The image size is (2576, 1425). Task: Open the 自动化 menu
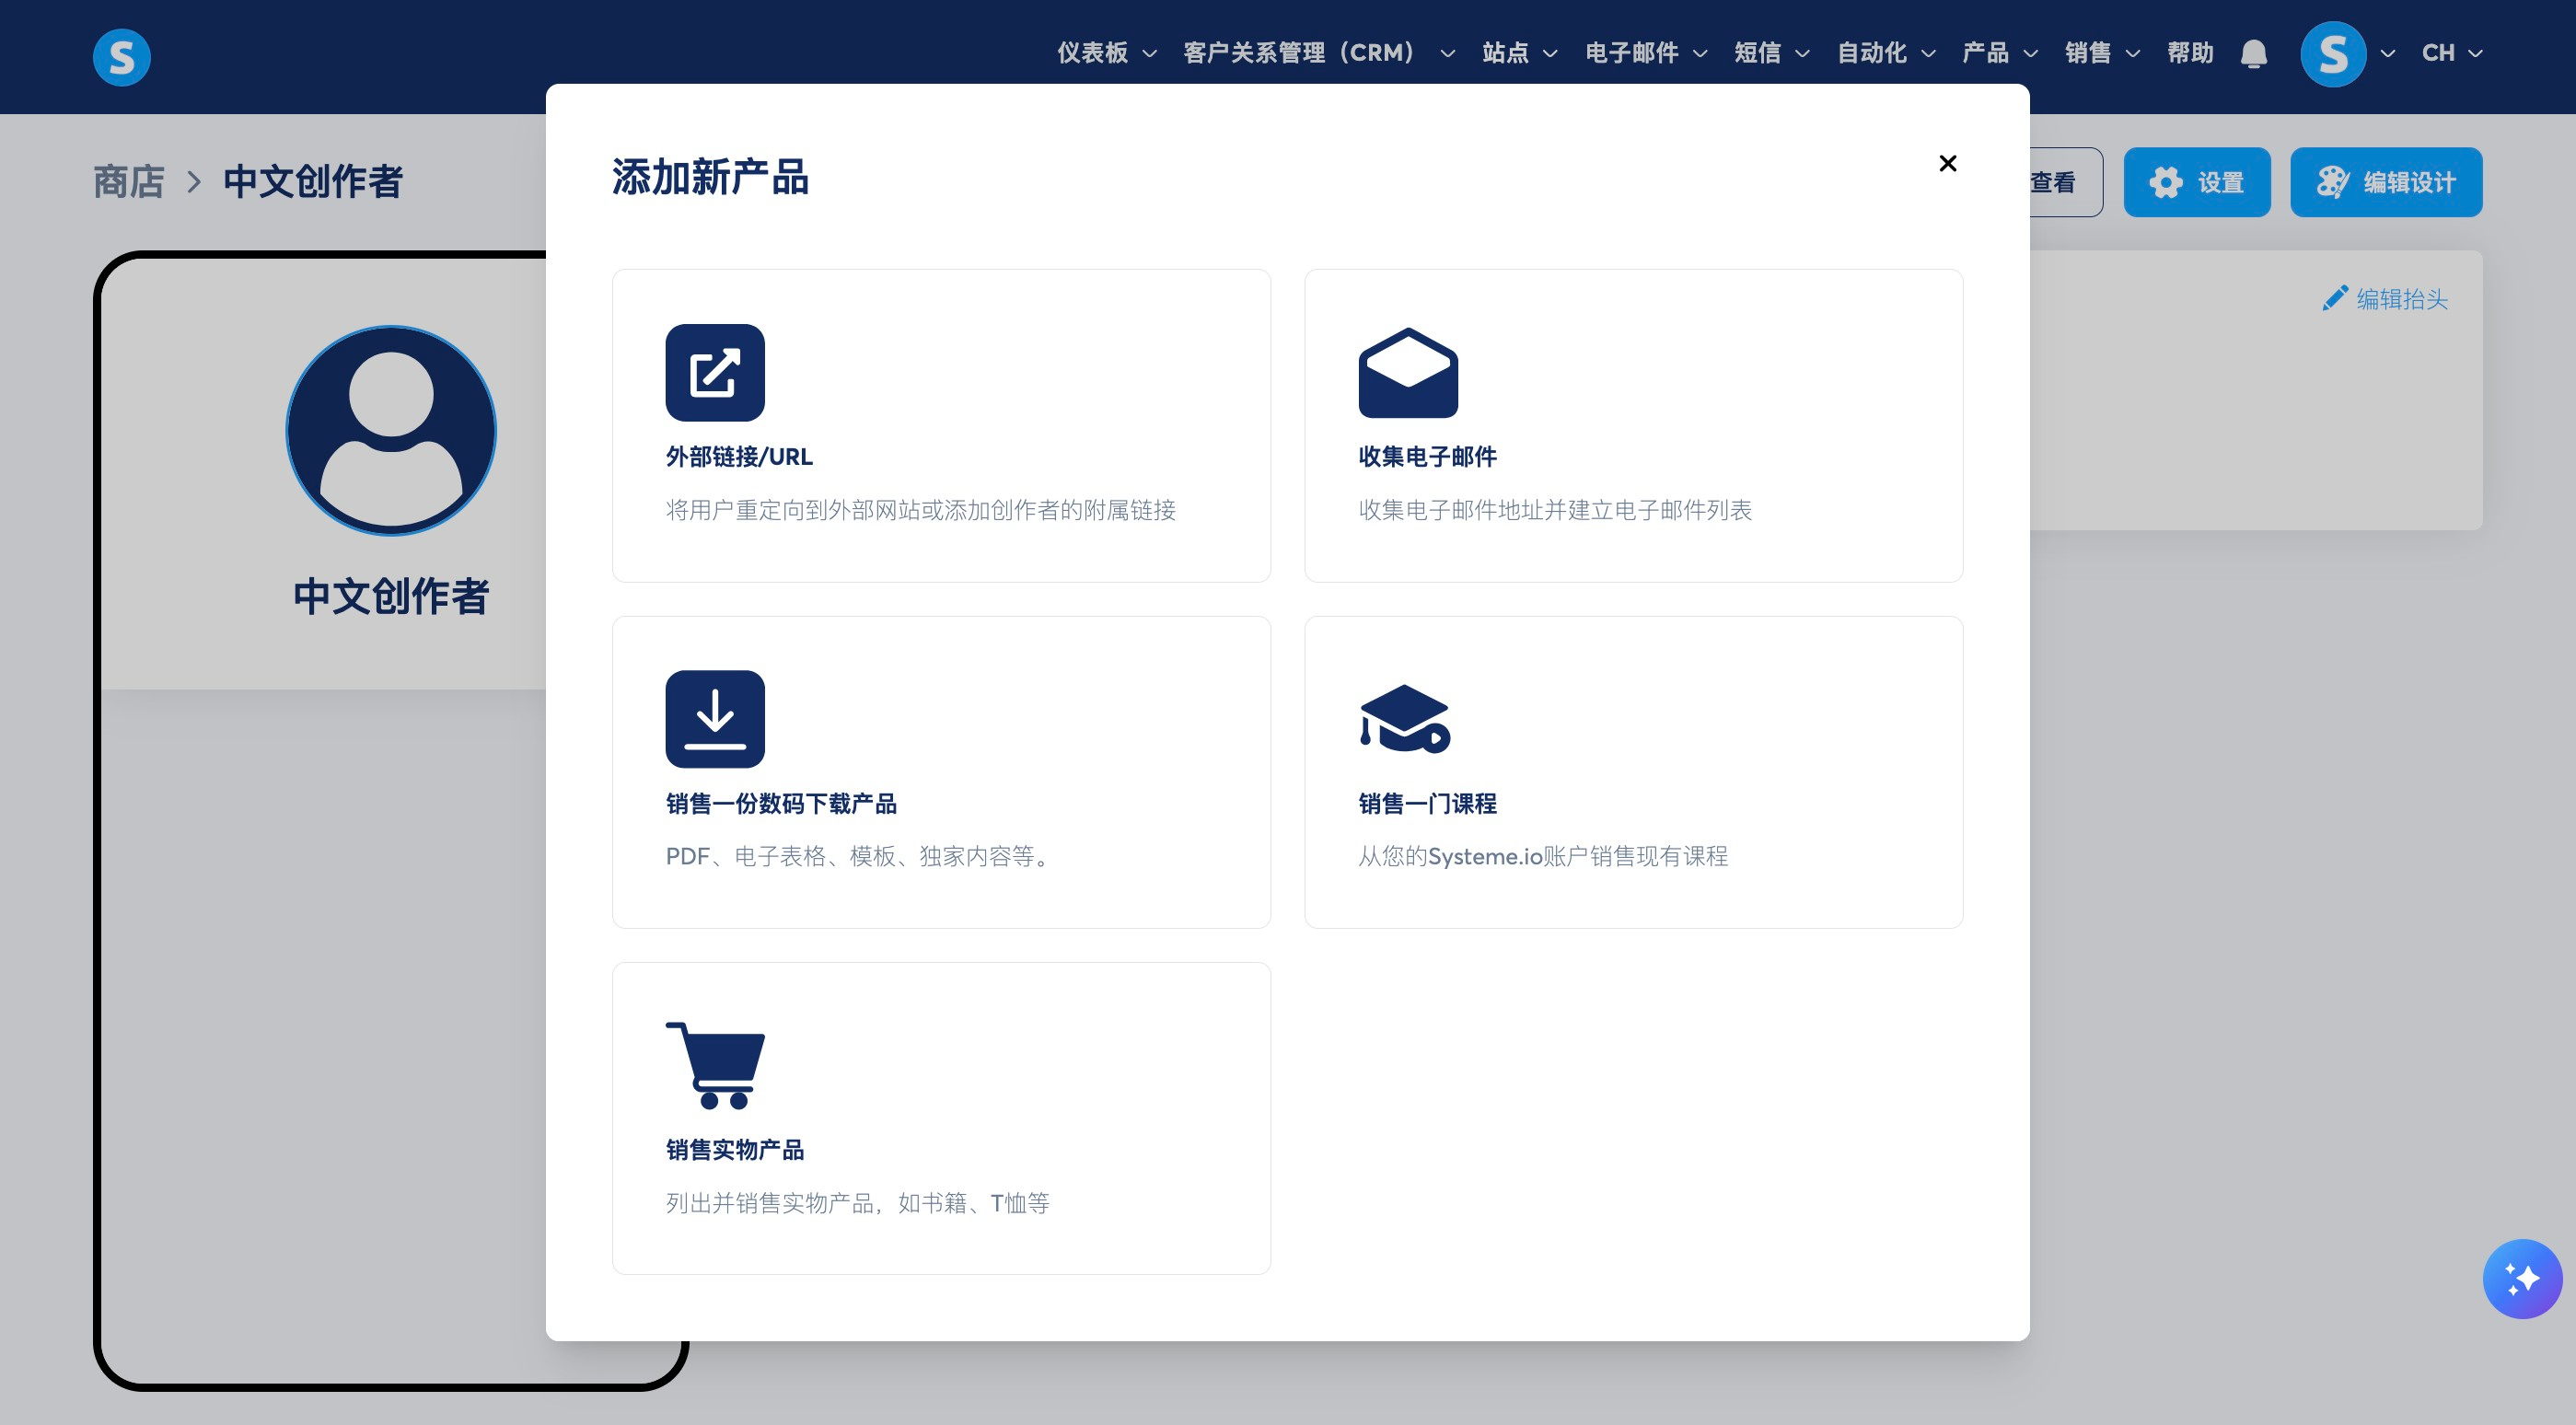1885,53
